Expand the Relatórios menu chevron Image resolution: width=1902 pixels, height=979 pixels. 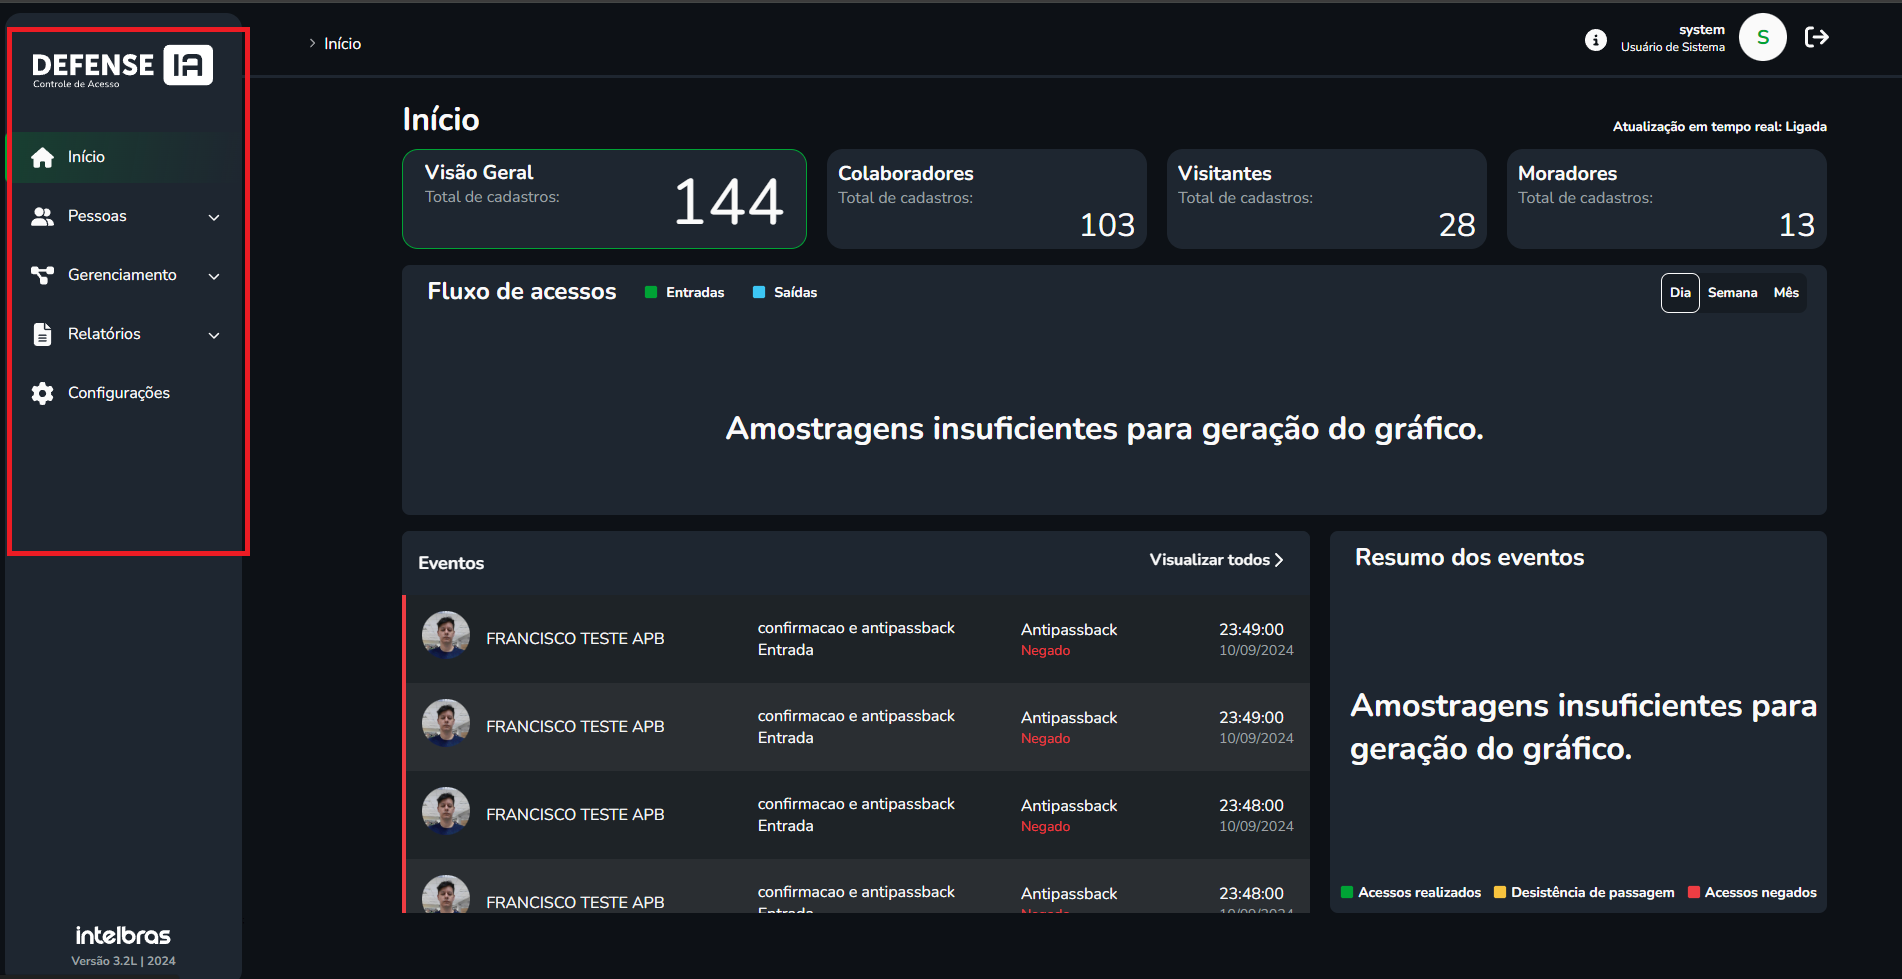214,335
